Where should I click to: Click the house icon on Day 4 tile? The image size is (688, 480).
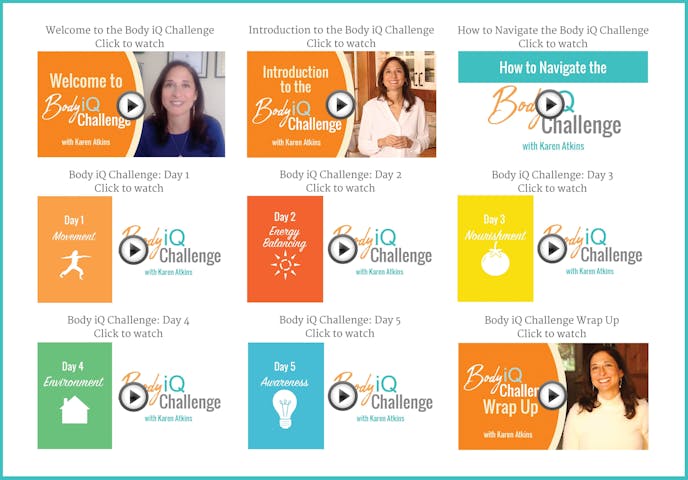tap(75, 409)
